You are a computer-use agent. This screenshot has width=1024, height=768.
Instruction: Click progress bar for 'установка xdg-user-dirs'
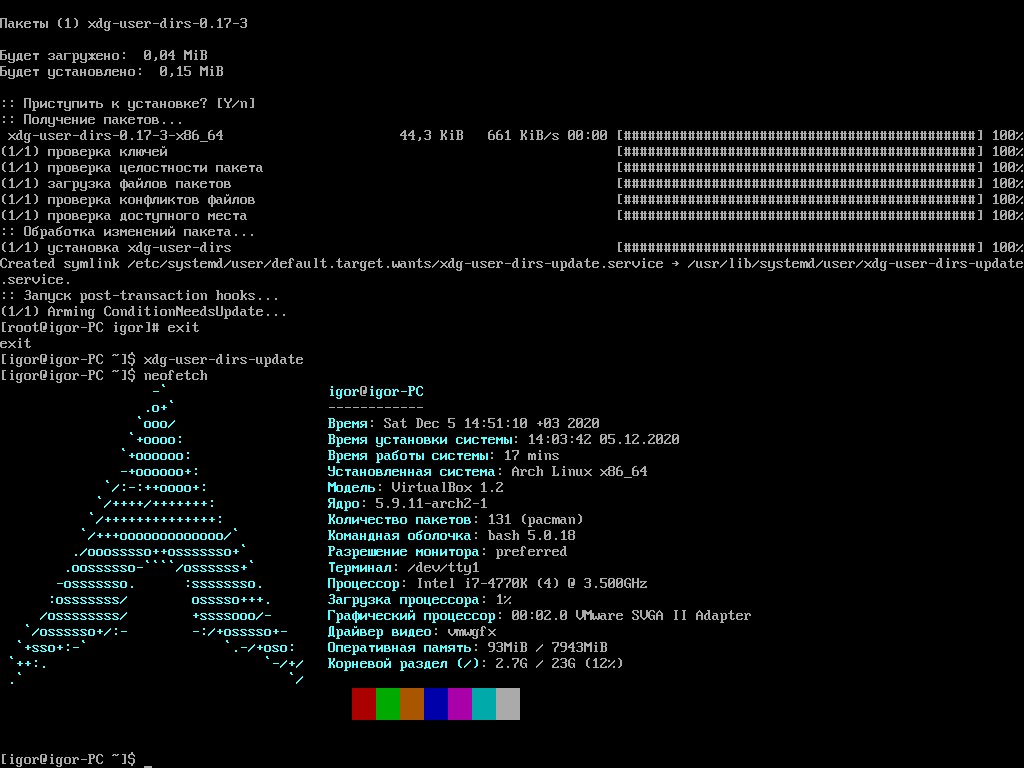[x=799, y=248]
